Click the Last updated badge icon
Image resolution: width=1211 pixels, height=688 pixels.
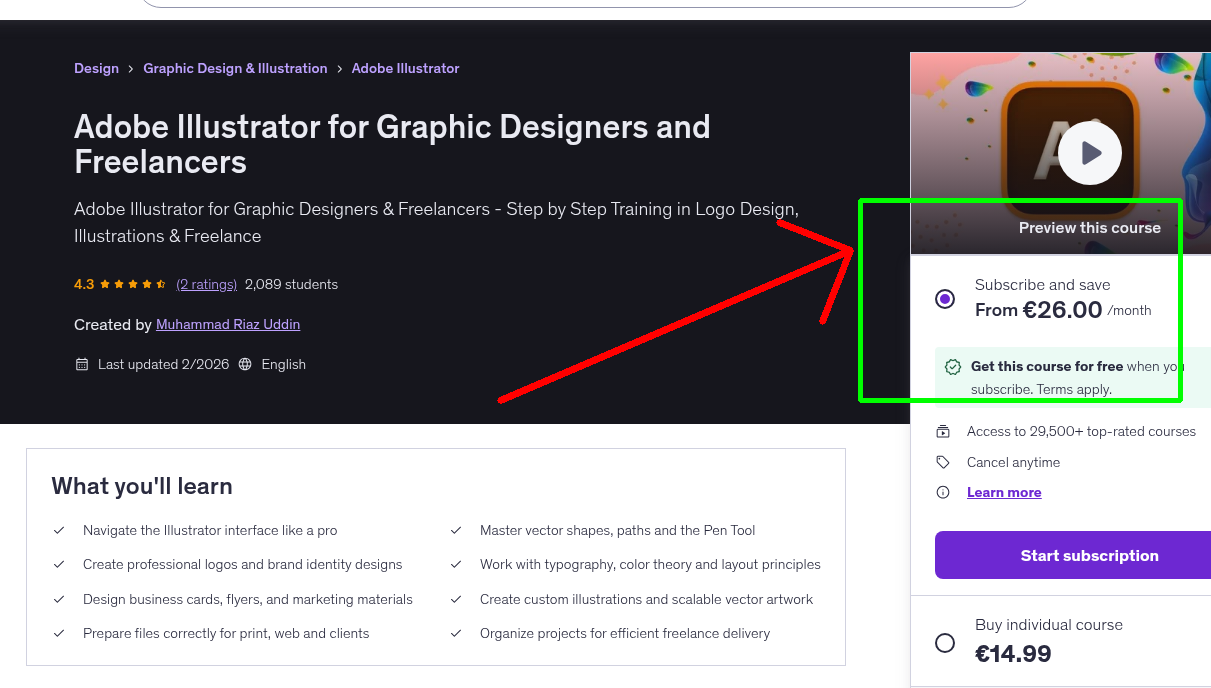click(x=82, y=364)
